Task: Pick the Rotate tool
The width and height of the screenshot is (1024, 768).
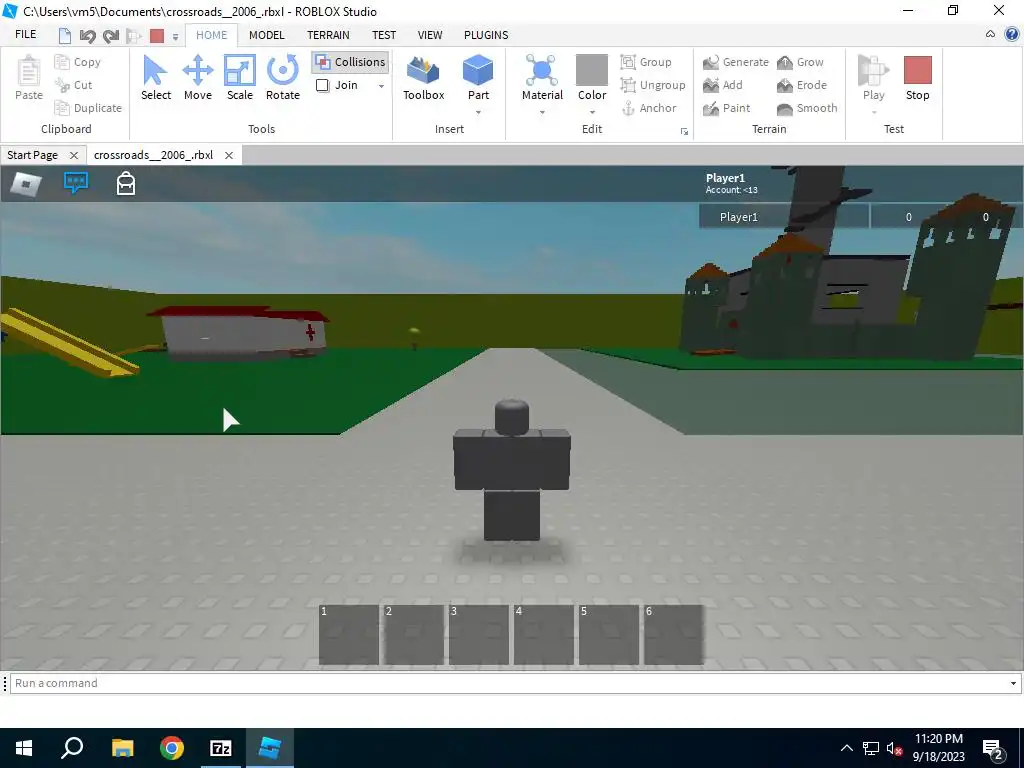Action: click(283, 77)
